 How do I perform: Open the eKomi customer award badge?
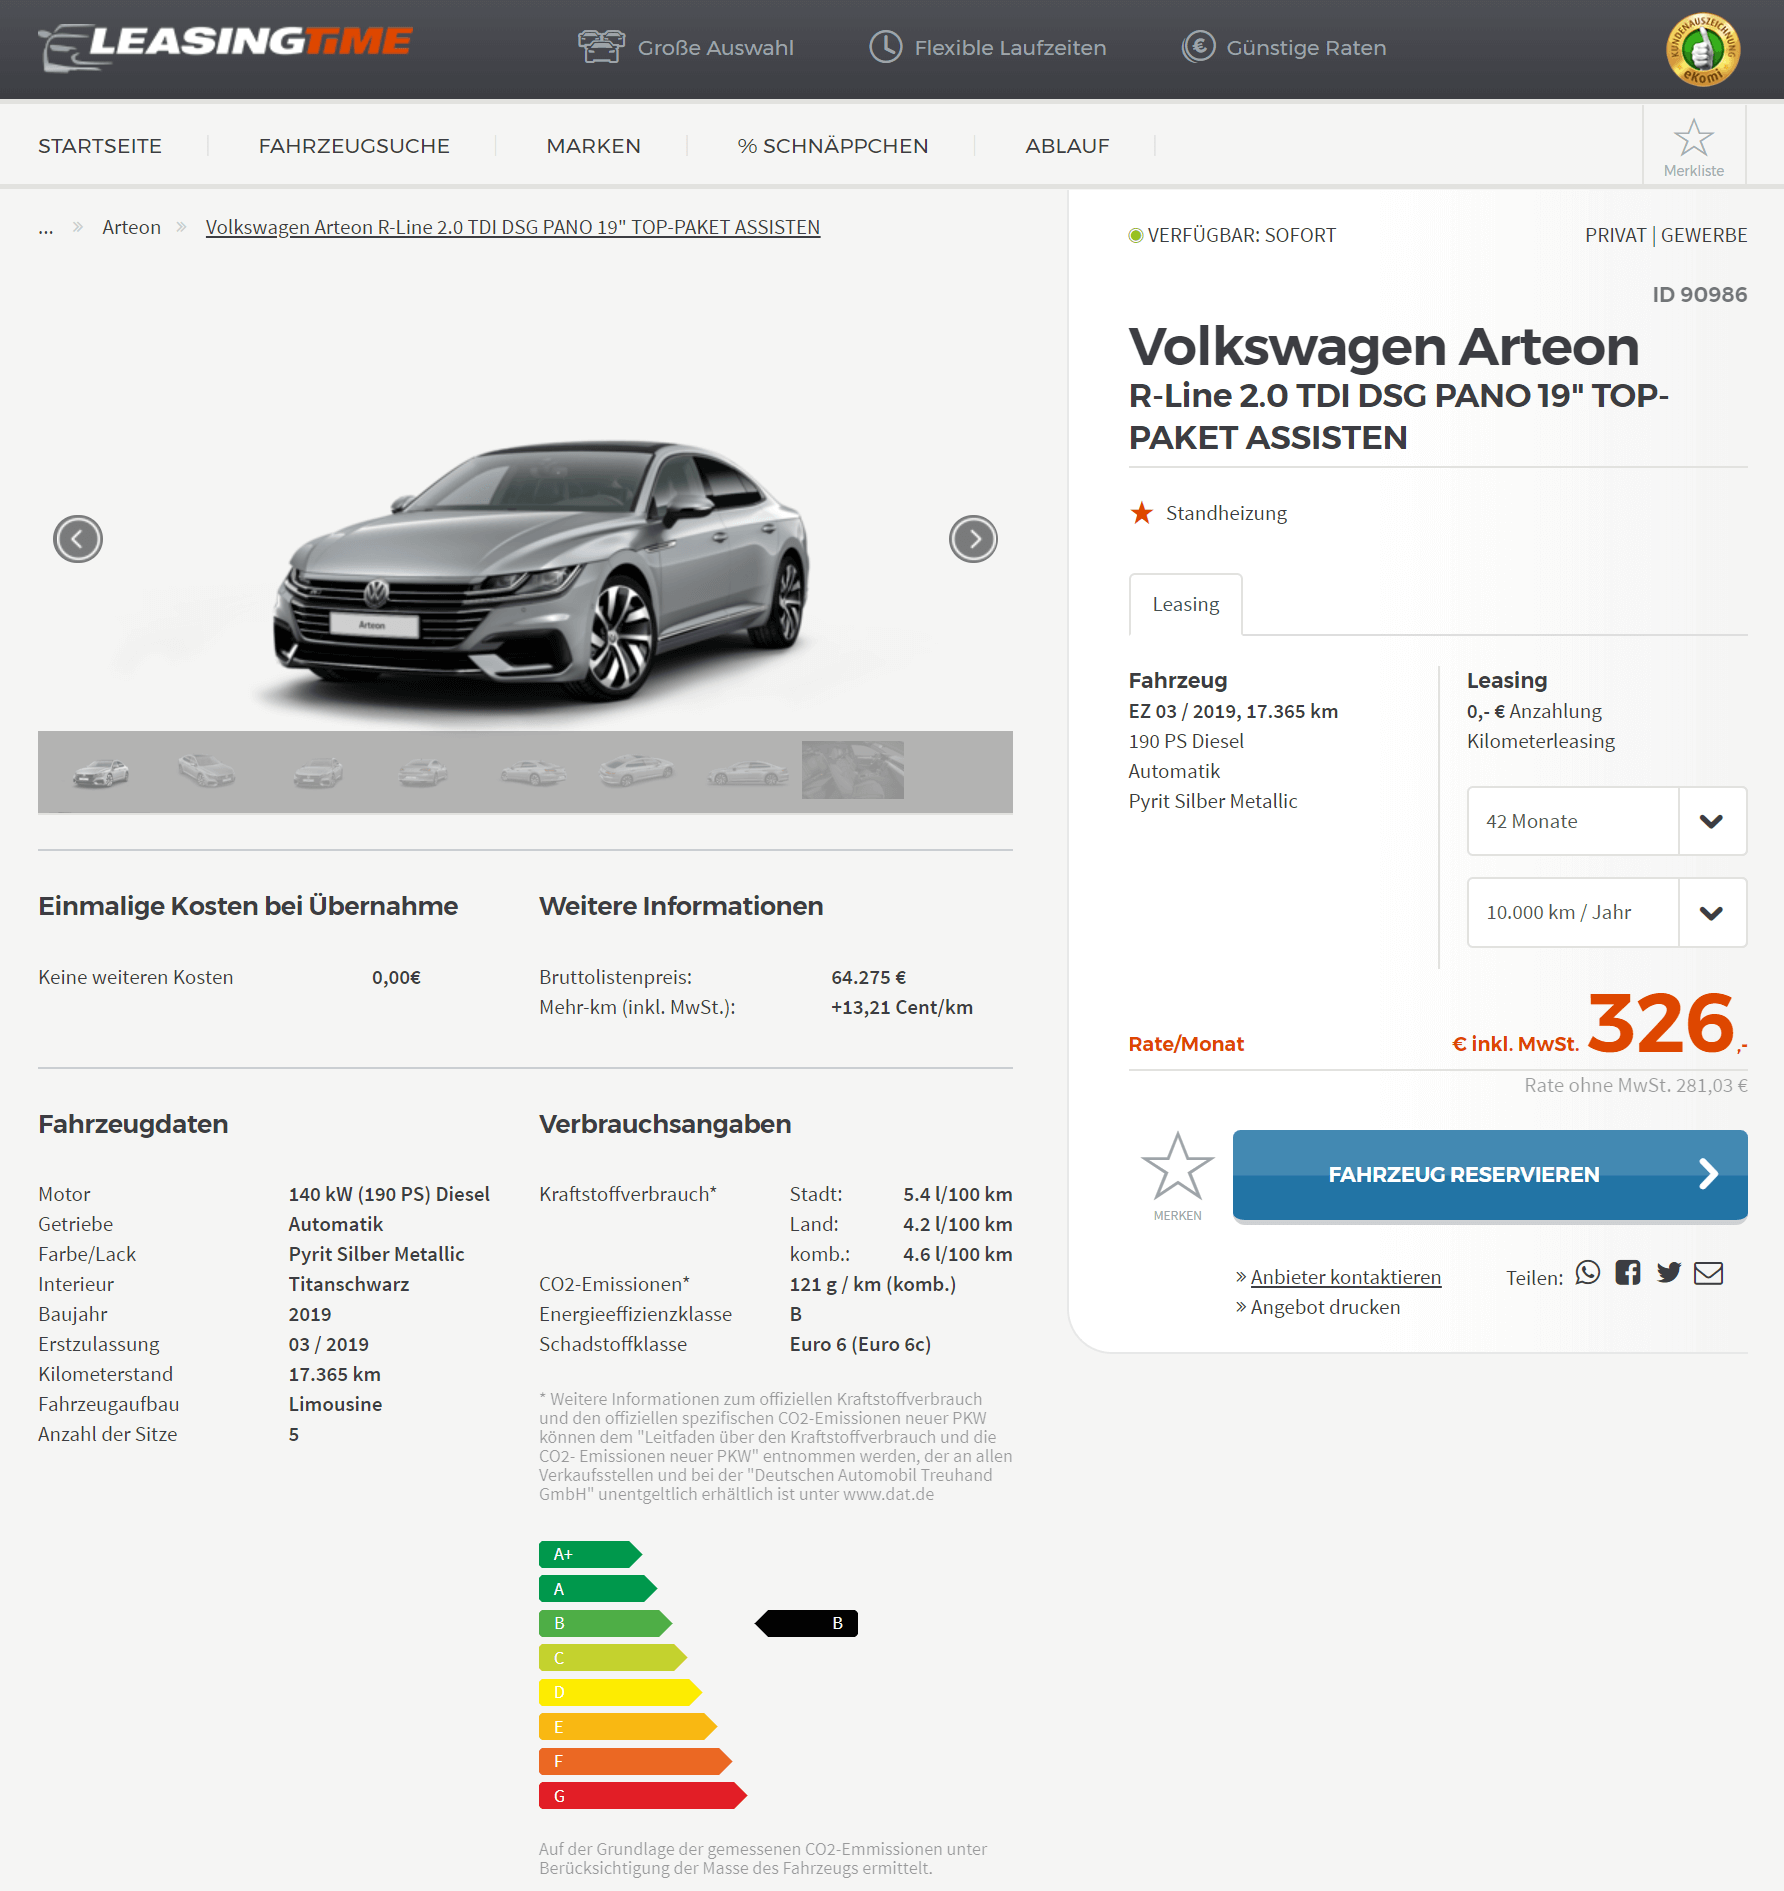point(1702,49)
